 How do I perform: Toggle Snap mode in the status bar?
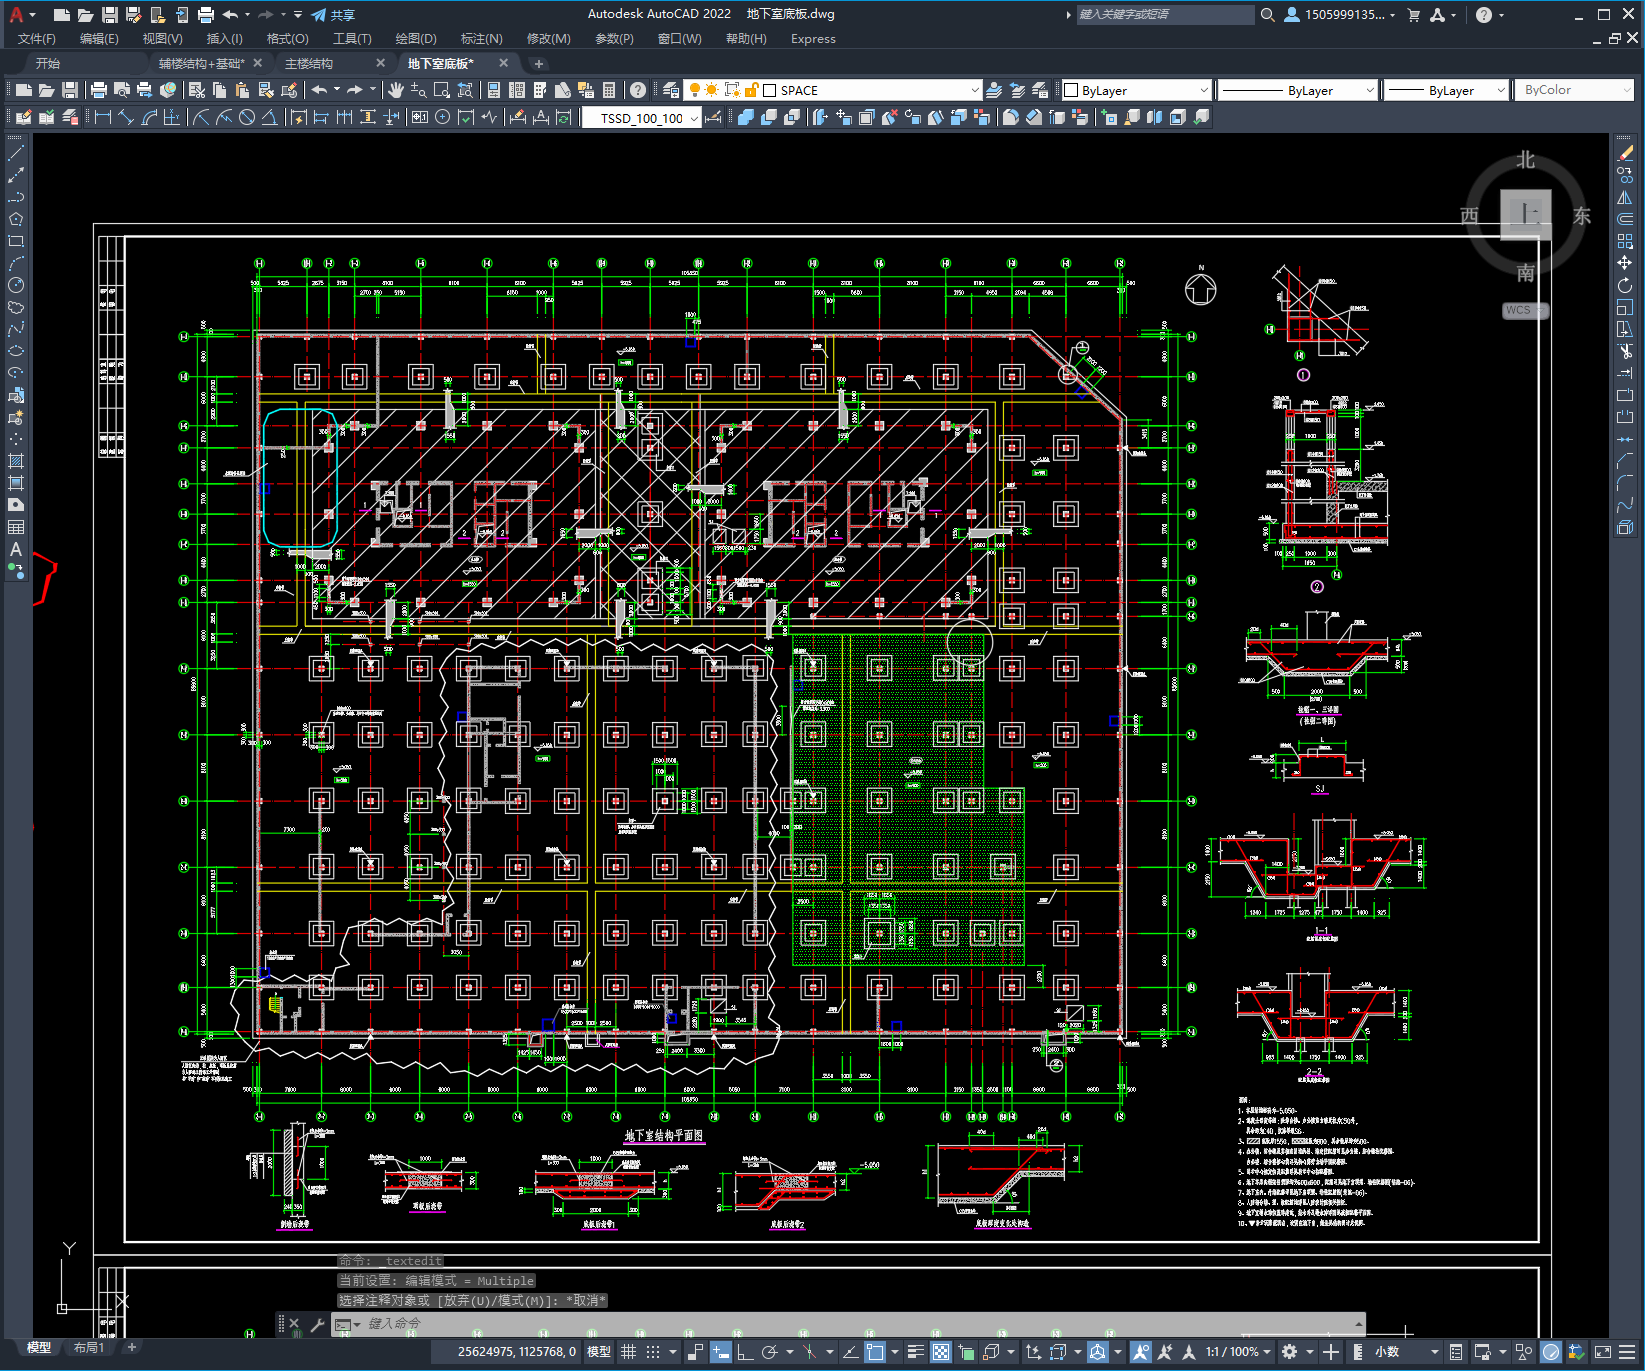tap(652, 1352)
